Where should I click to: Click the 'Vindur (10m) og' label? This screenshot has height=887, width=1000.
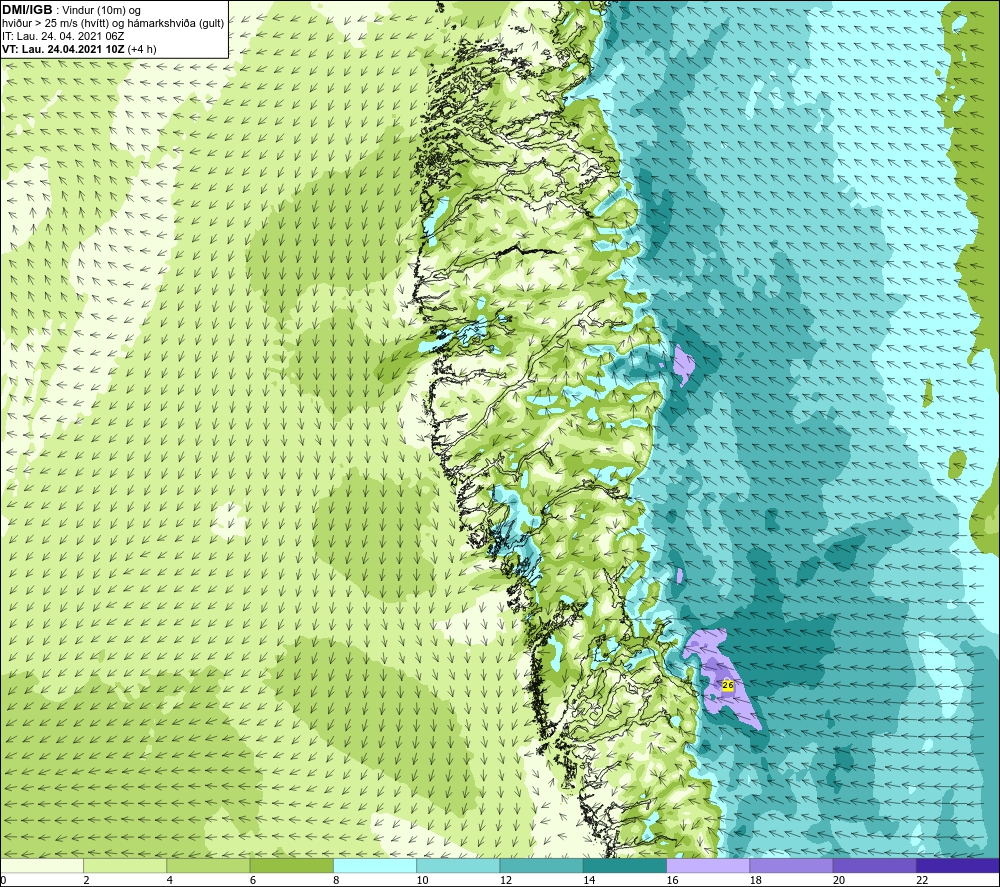click(103, 11)
